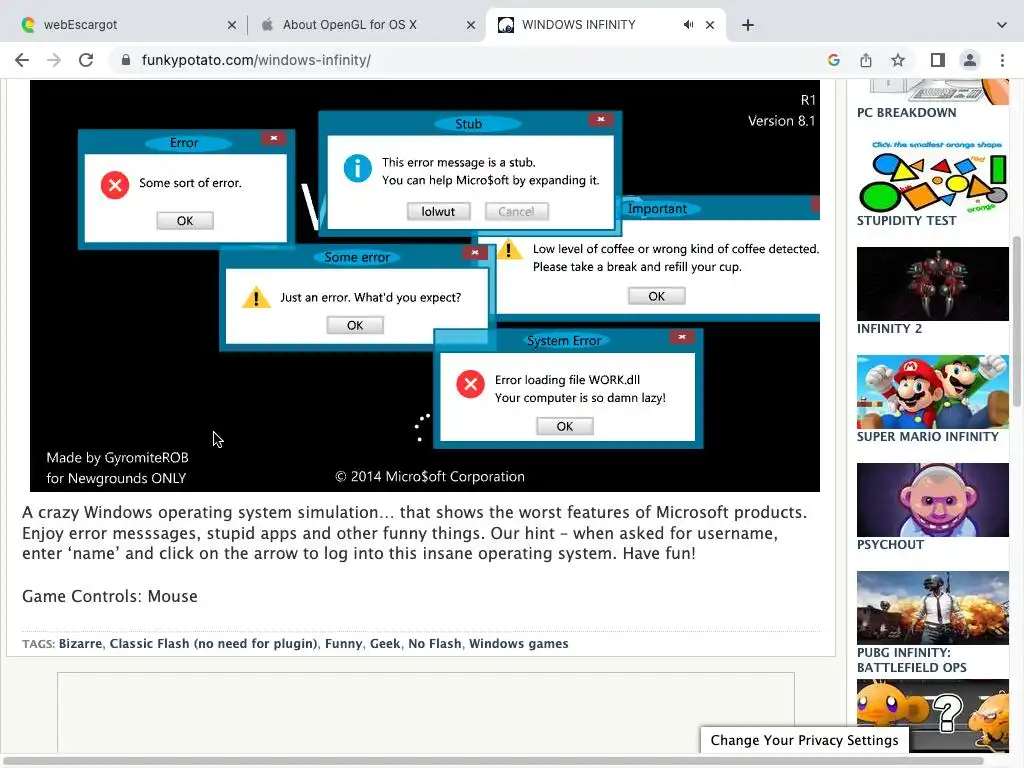Open Classic Flash (no need for plugin) tag
Image resolution: width=1024 pixels, height=768 pixels.
coord(214,644)
